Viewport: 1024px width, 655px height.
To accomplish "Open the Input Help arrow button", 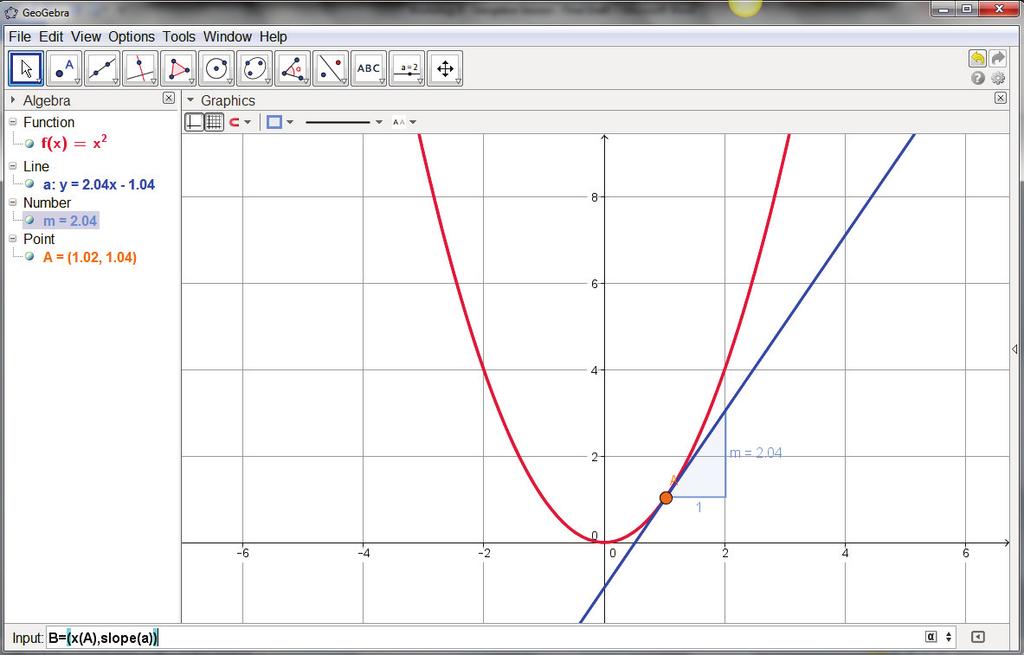I will click(978, 637).
